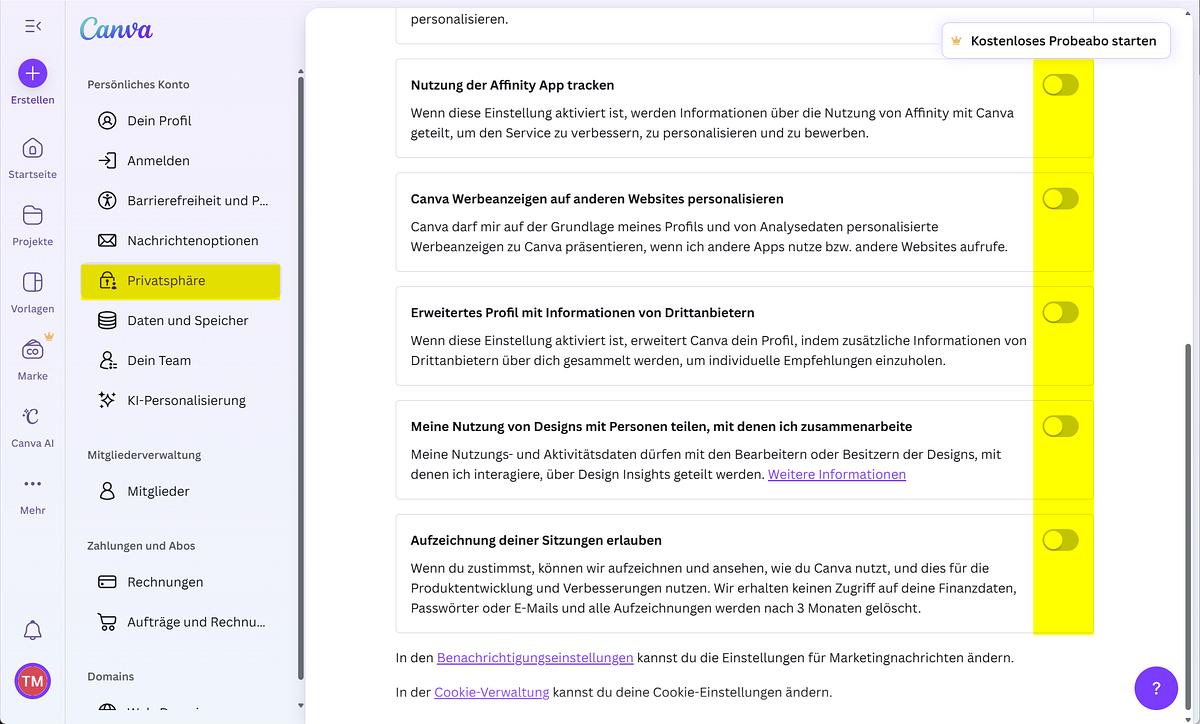
Task: Follow the Cookie-Verwaltung link
Action: click(x=491, y=692)
